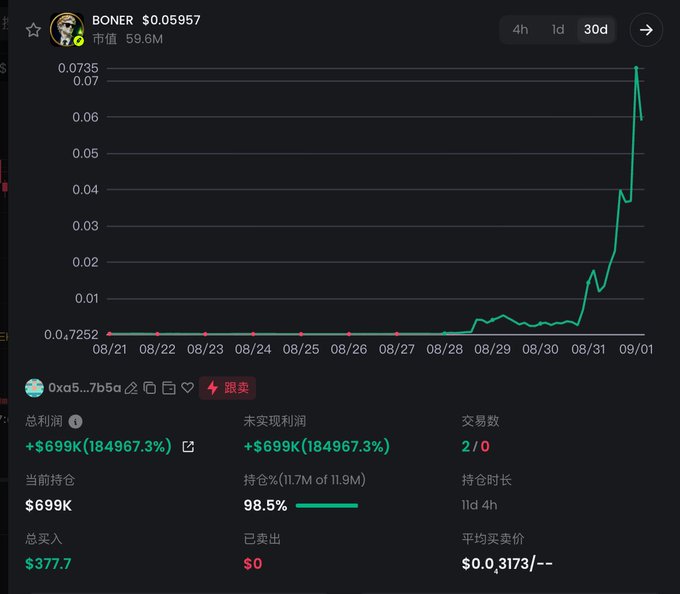Star BONER token as favorite
Image resolution: width=680 pixels, height=594 pixels.
33,30
